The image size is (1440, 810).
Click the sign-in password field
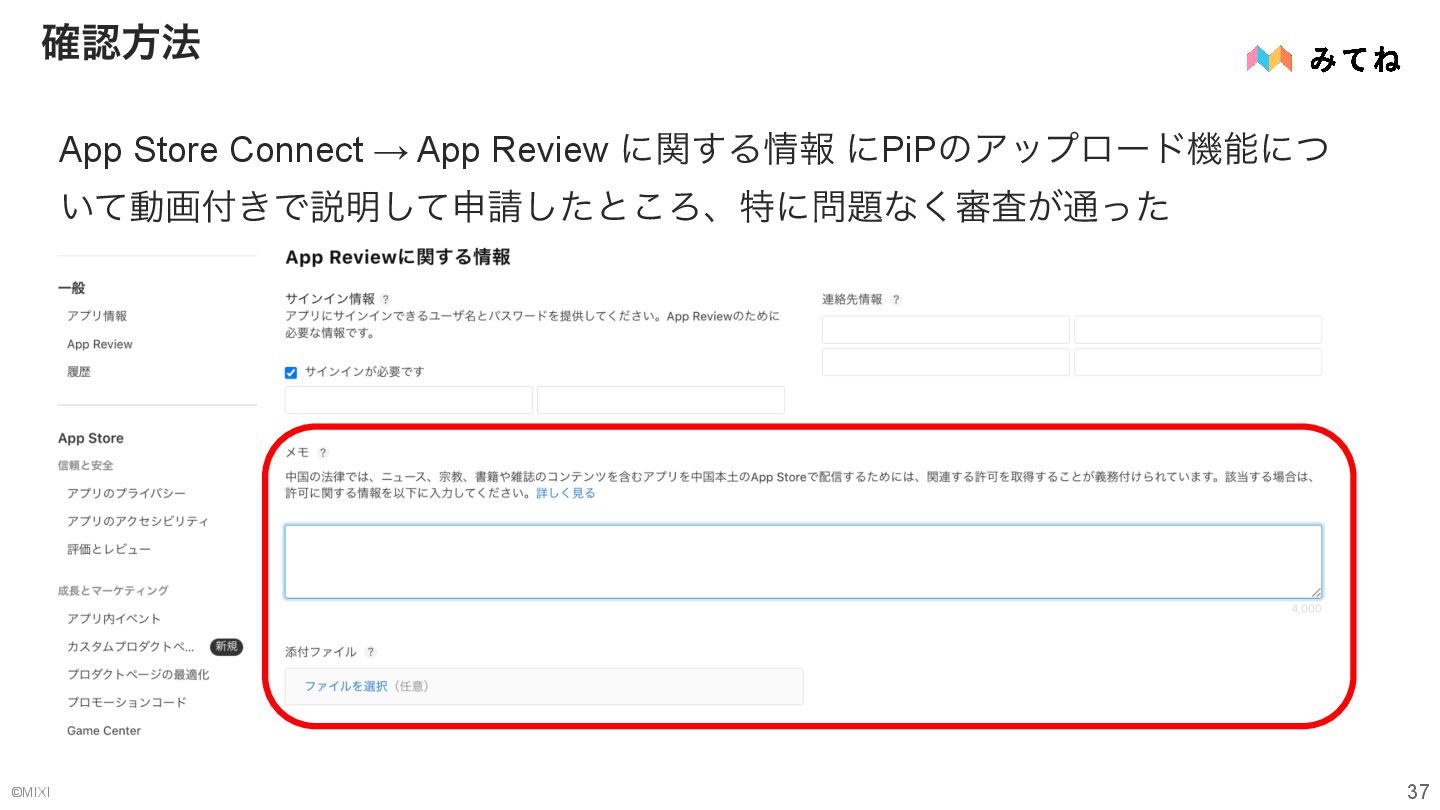click(661, 400)
